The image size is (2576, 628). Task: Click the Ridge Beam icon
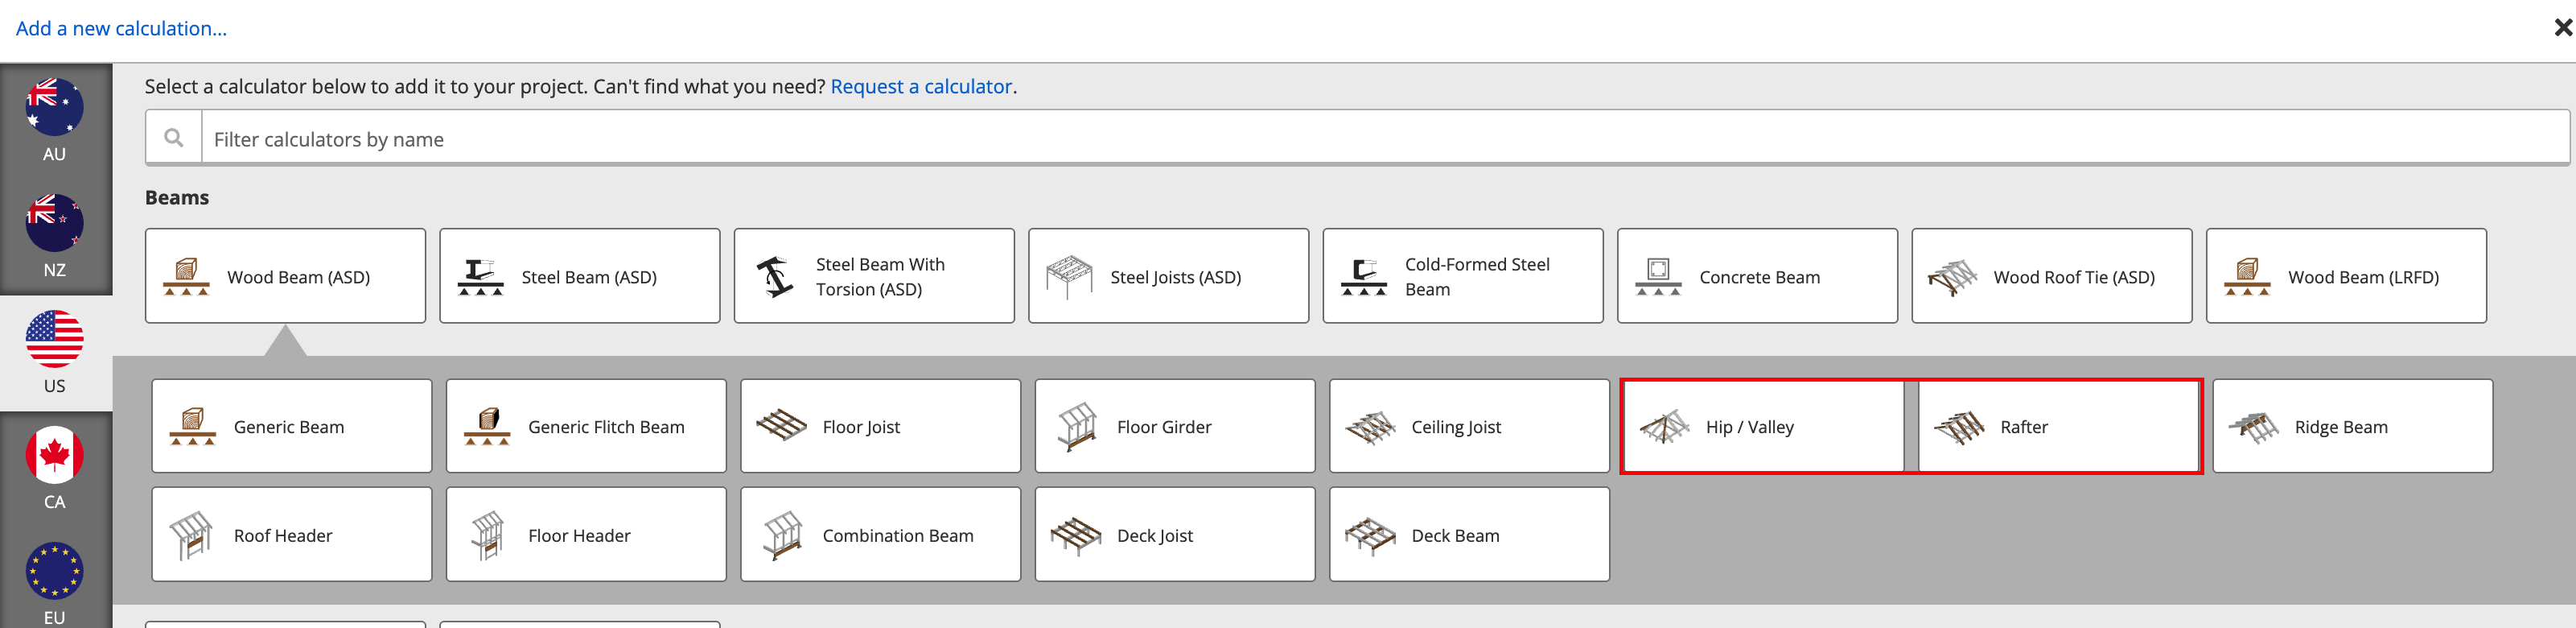2254,427
